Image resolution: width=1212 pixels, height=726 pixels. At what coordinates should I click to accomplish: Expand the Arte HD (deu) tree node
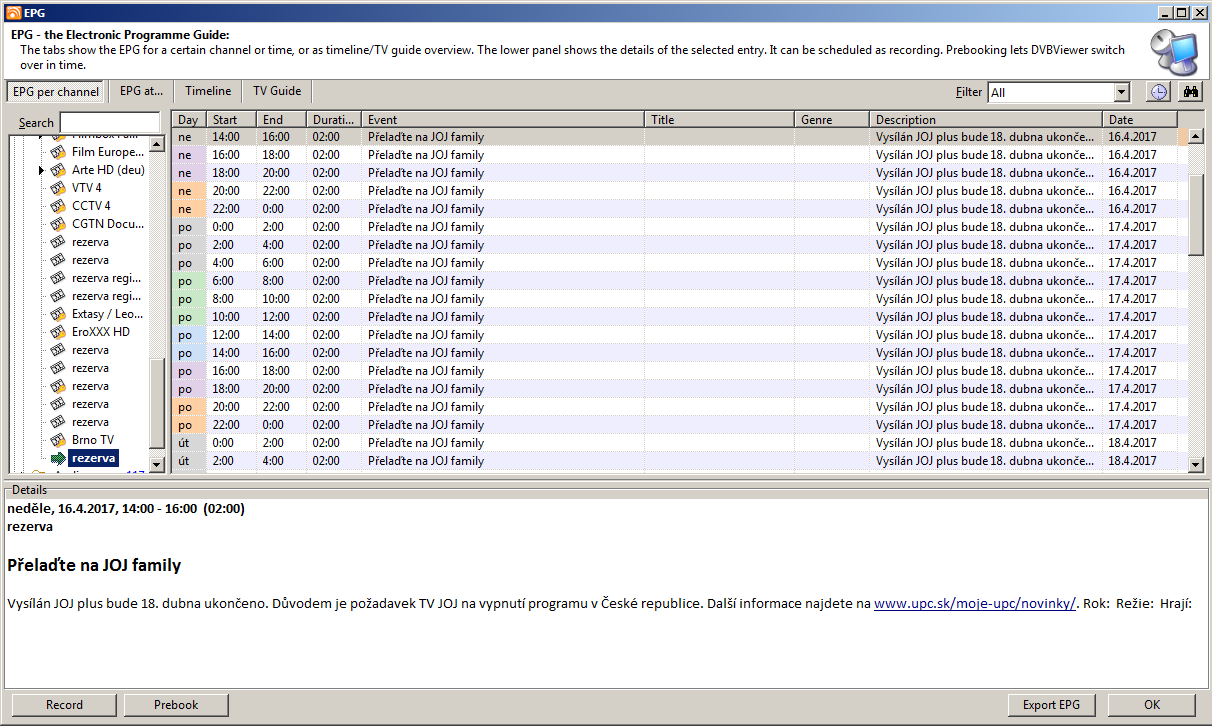(x=41, y=171)
